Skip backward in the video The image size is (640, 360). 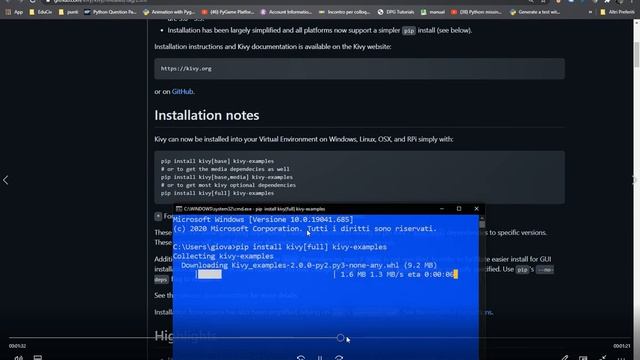tap(301, 358)
